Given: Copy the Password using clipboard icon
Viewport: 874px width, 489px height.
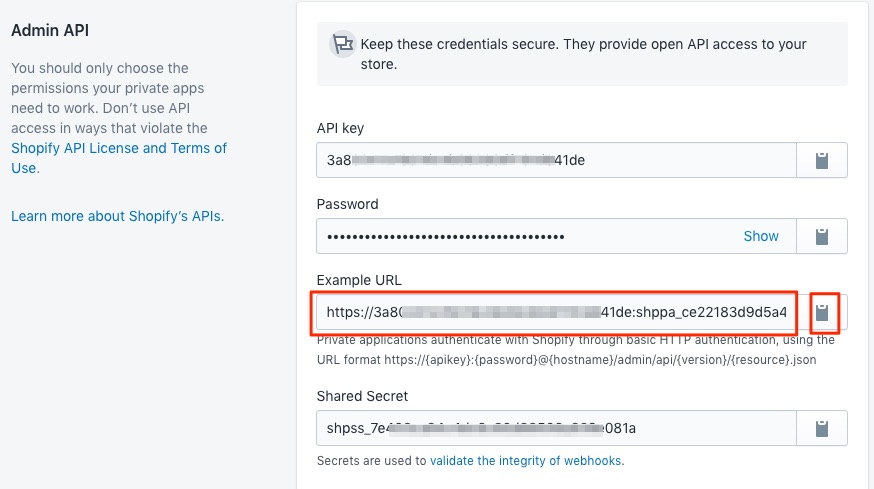Looking at the screenshot, I should tap(822, 237).
